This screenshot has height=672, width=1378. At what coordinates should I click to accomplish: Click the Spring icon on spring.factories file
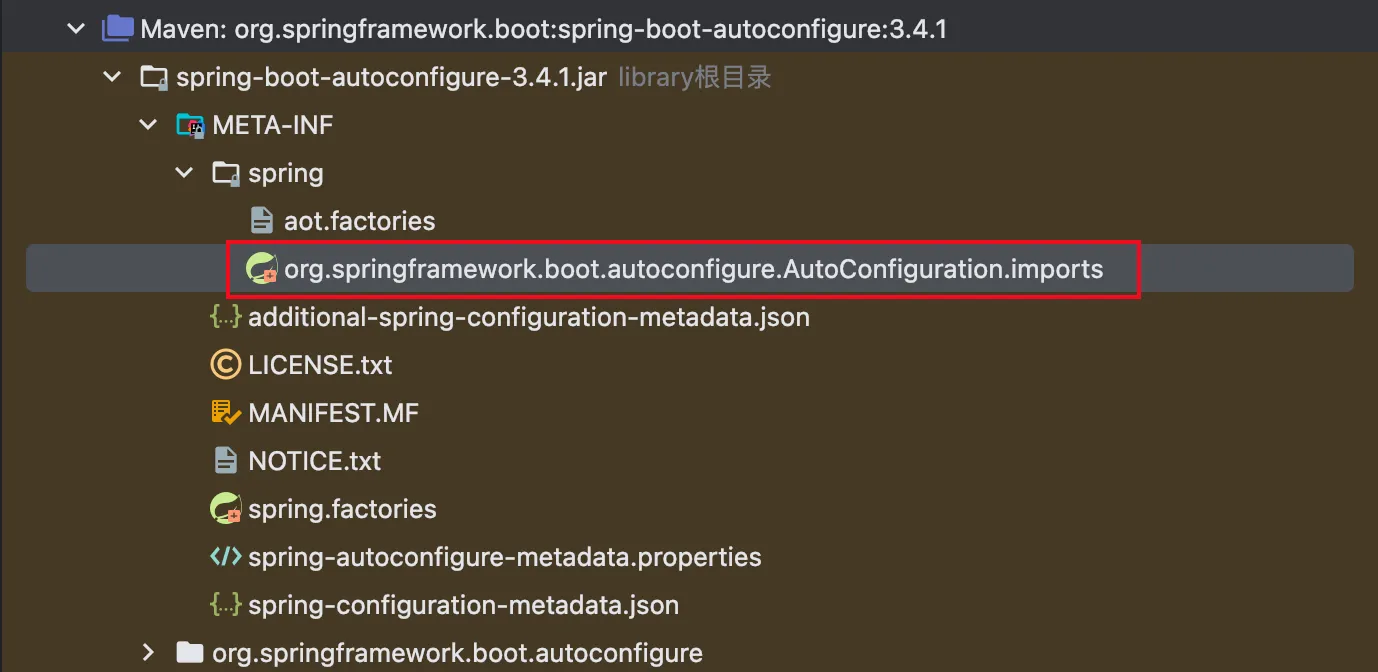(225, 508)
